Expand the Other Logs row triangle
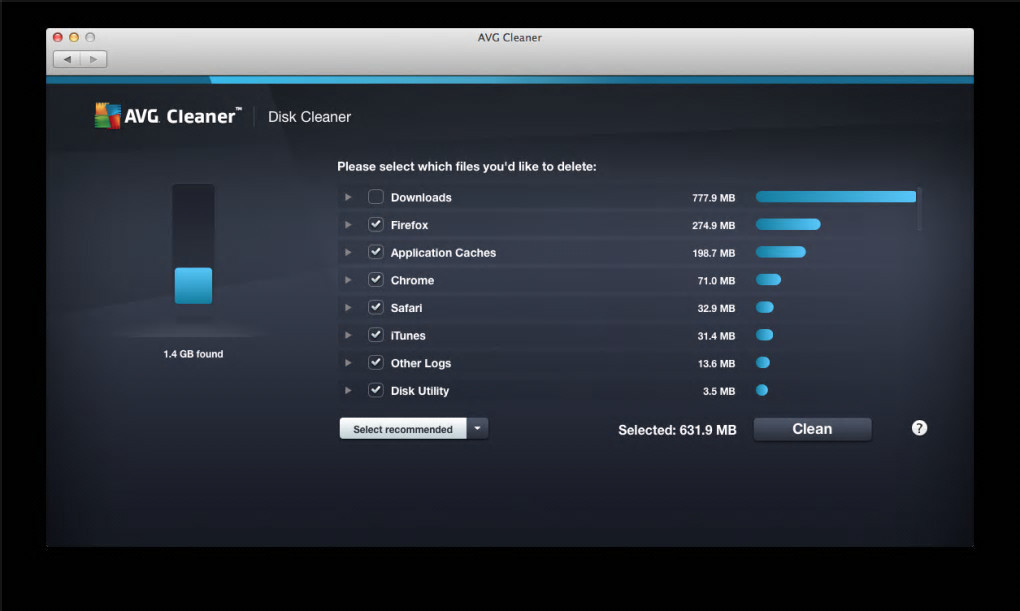 [x=348, y=363]
